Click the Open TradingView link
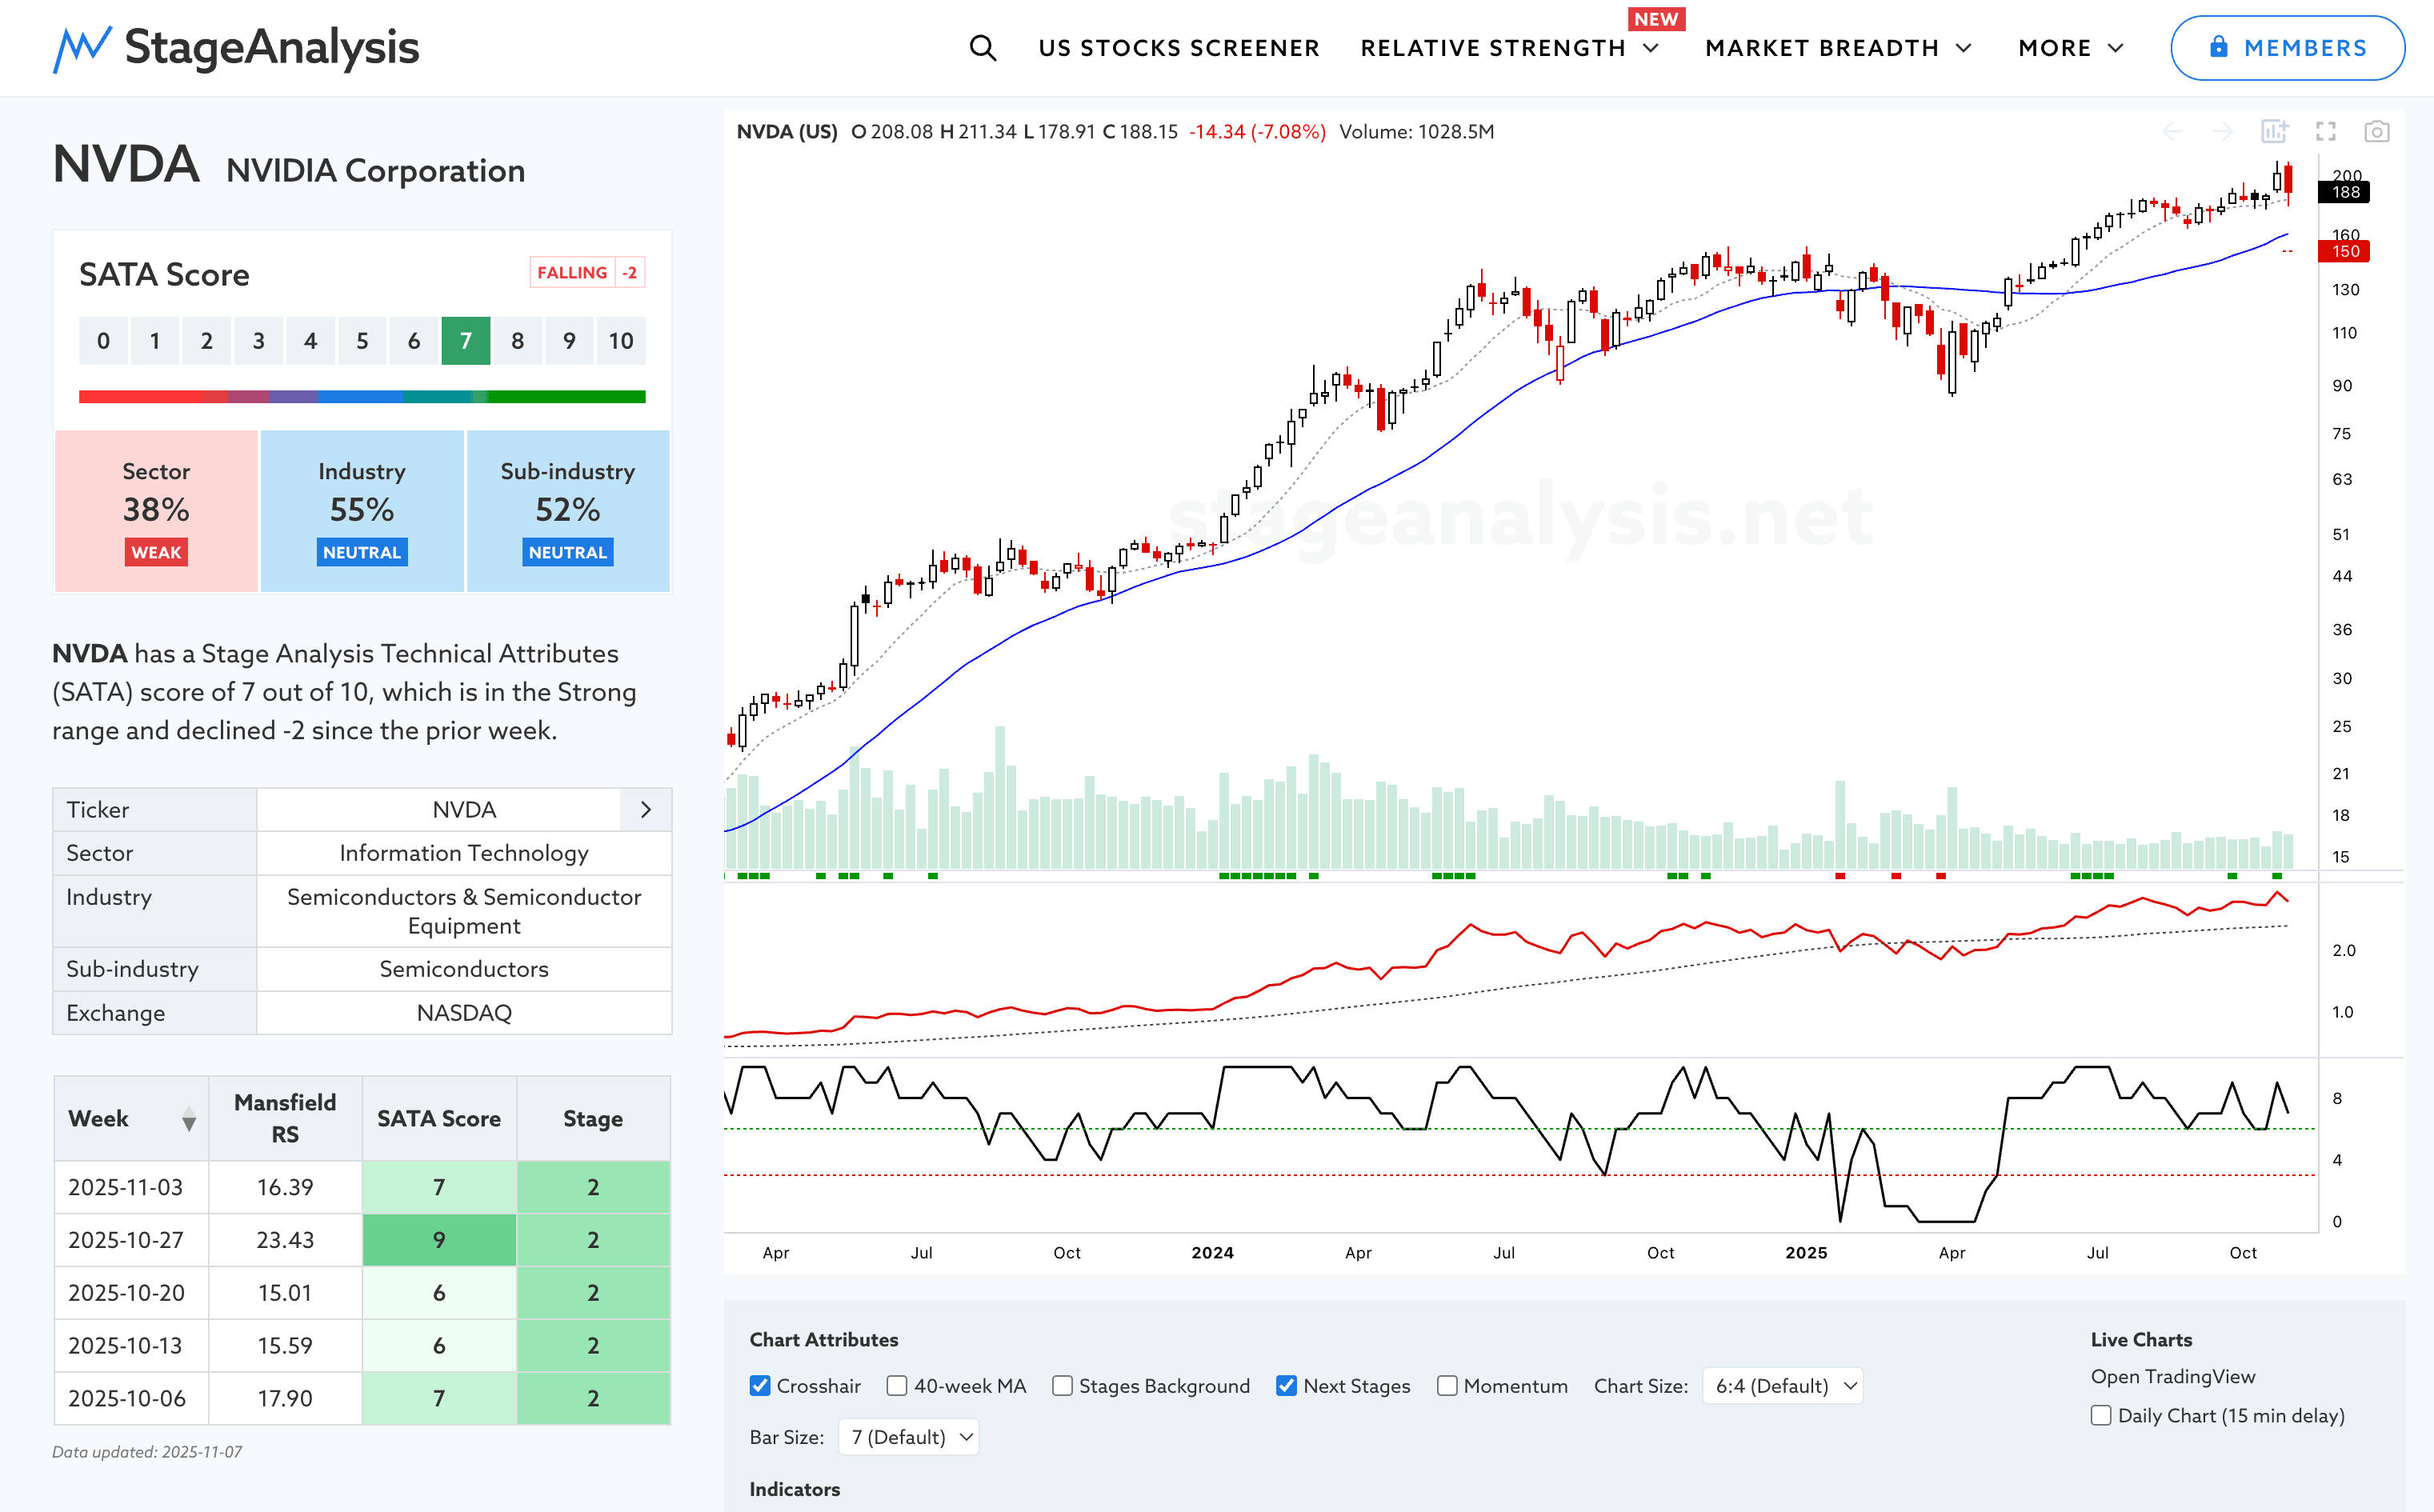Screen dimensions: 2434x1512 point(2172,1376)
